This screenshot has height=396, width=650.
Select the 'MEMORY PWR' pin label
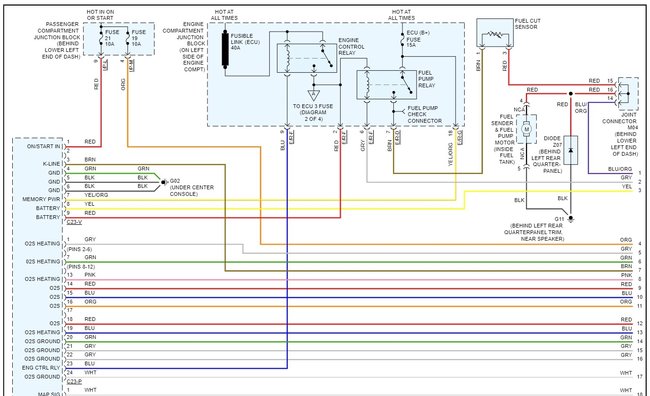(41, 199)
